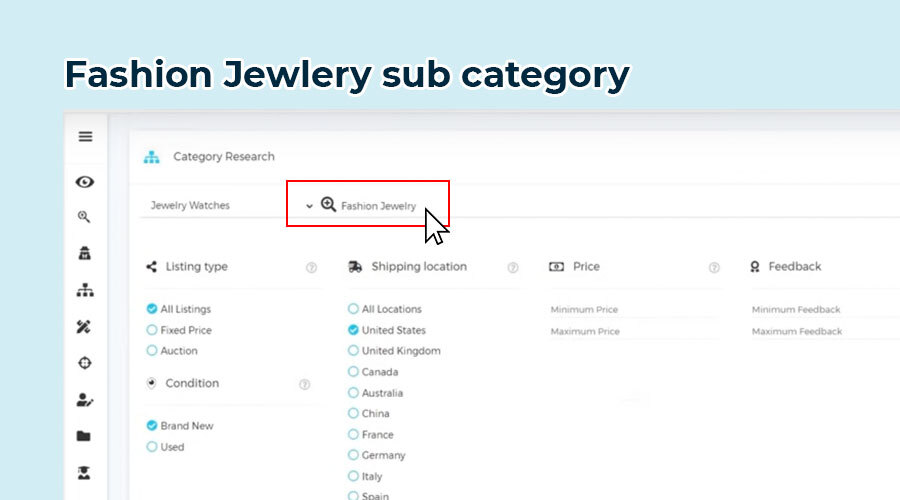Choose Canada shipping location
The image size is (900, 500).
pos(354,372)
